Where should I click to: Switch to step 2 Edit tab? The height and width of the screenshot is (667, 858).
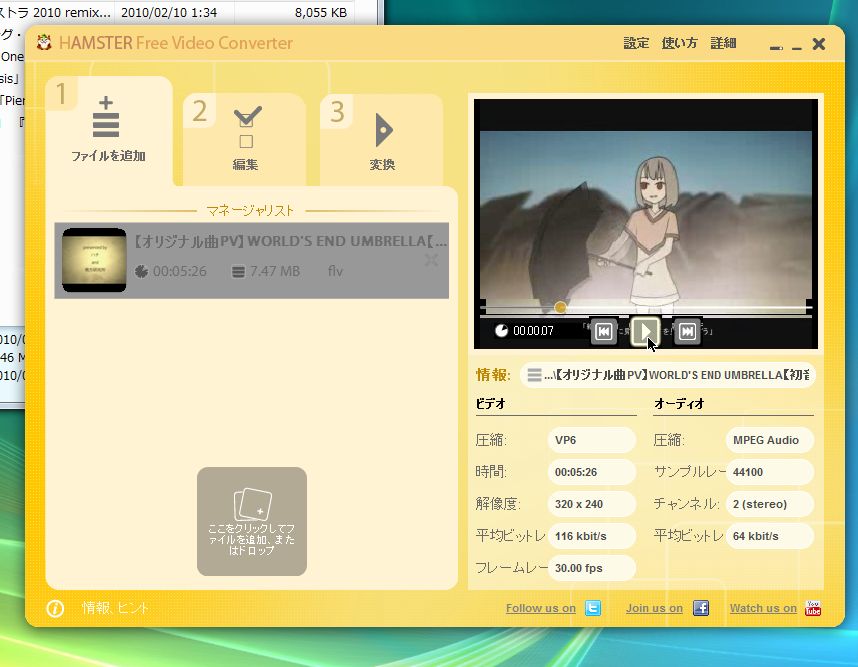245,140
